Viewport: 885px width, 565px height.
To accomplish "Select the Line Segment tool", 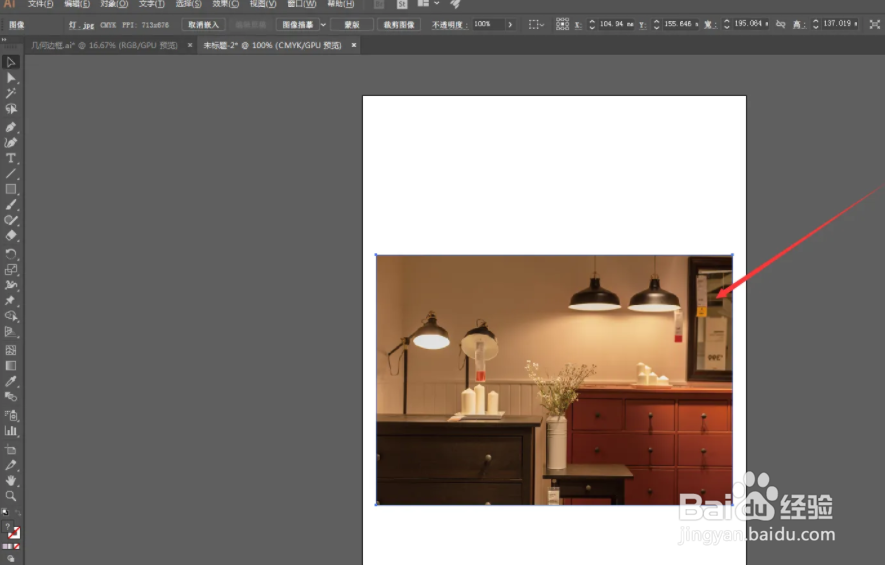I will click(x=11, y=174).
